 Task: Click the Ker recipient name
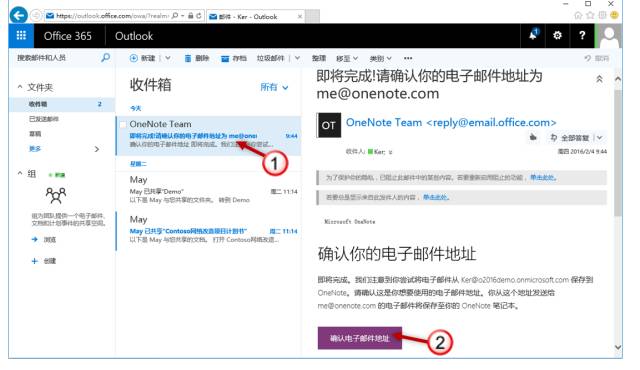click(x=379, y=152)
